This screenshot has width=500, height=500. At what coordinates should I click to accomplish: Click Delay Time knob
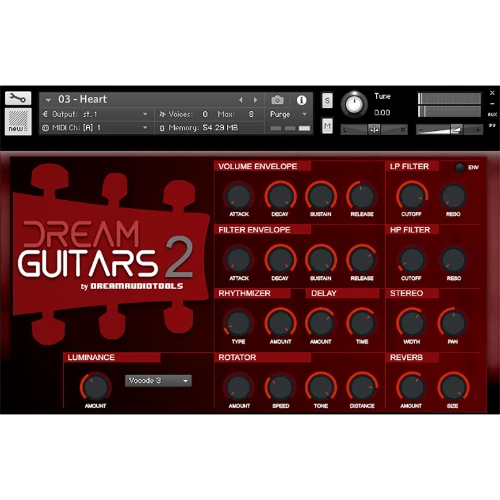click(x=362, y=323)
